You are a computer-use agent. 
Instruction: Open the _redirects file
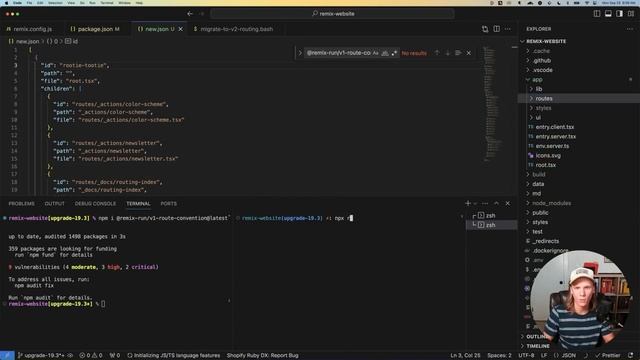[545, 241]
